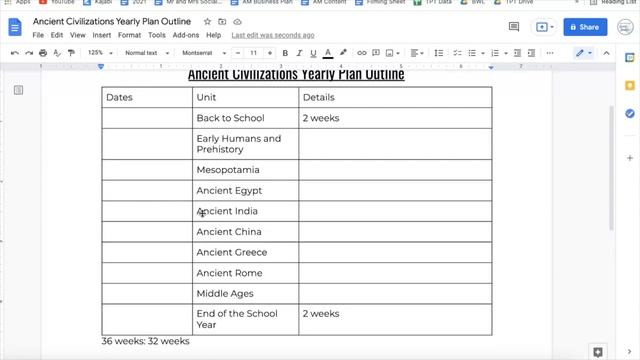640x360 pixels.
Task: Apply bulleted list formatting
Action: pos(472,53)
